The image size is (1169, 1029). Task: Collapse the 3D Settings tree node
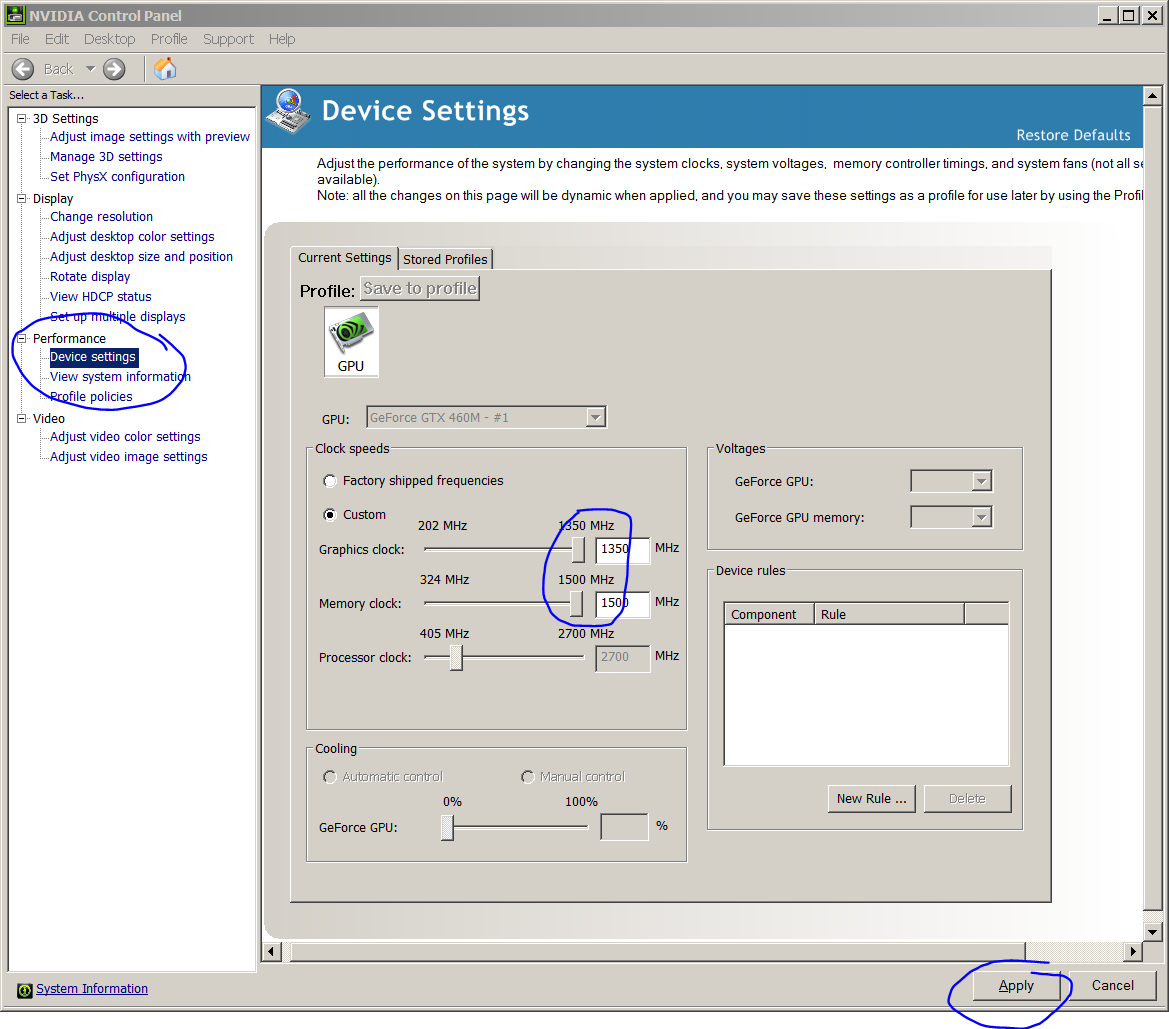pyautogui.click(x=22, y=119)
